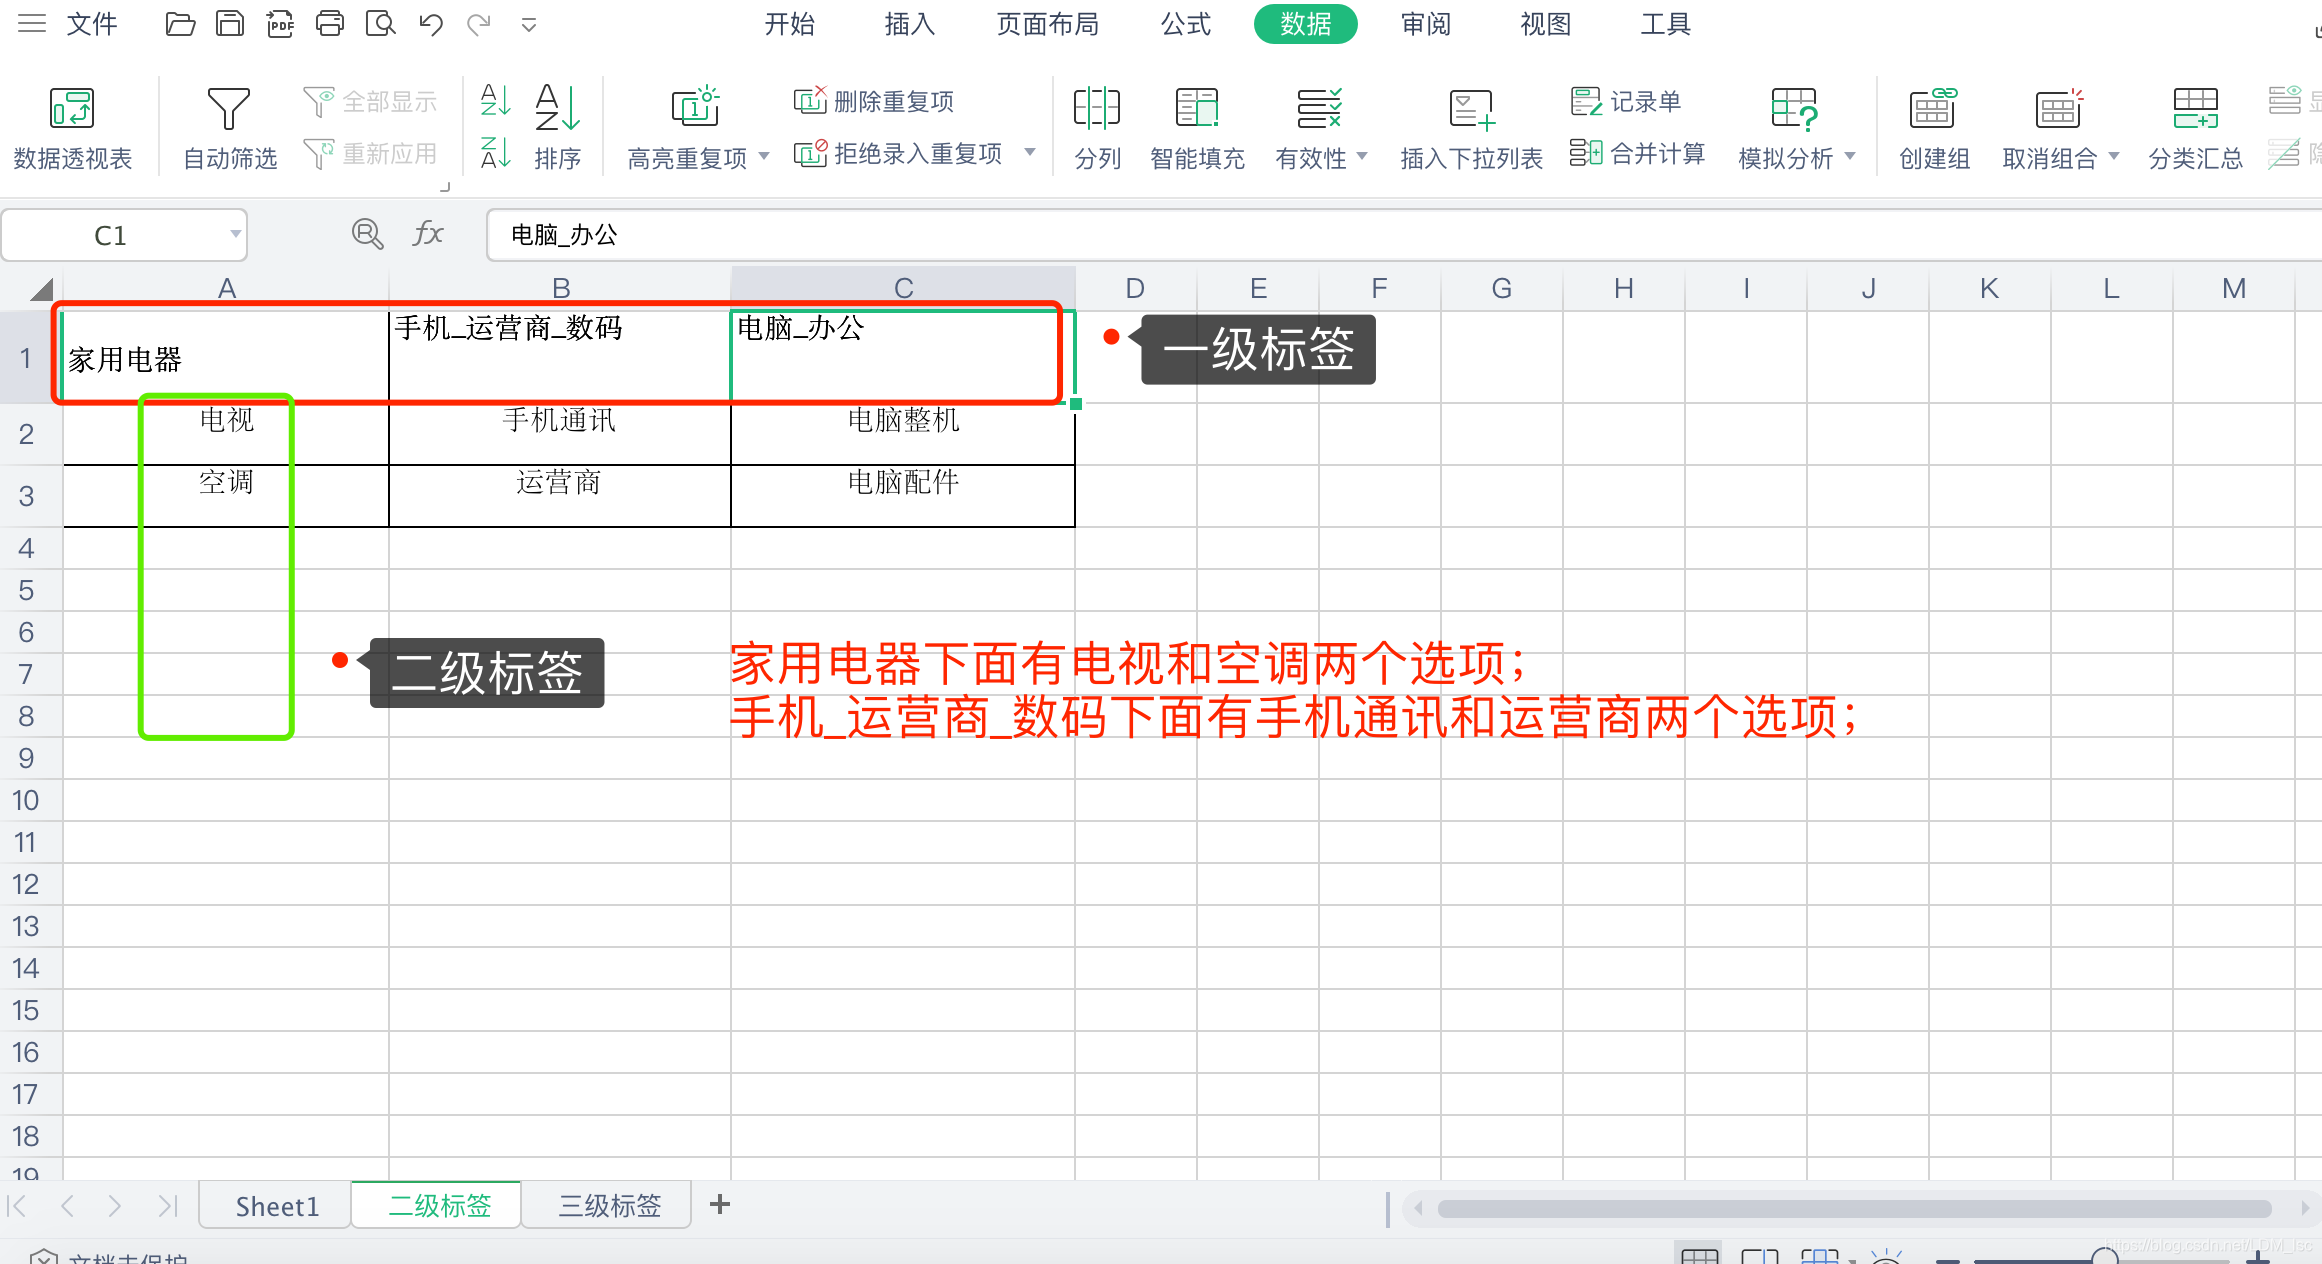
Task: Select column header G
Action: (1502, 289)
